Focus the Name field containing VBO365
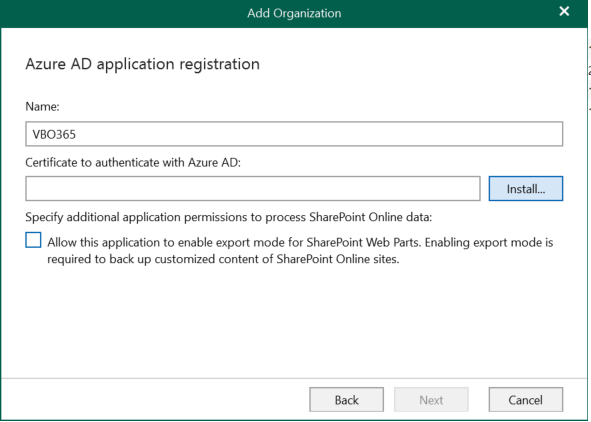Image resolution: width=591 pixels, height=422 pixels. (294, 134)
